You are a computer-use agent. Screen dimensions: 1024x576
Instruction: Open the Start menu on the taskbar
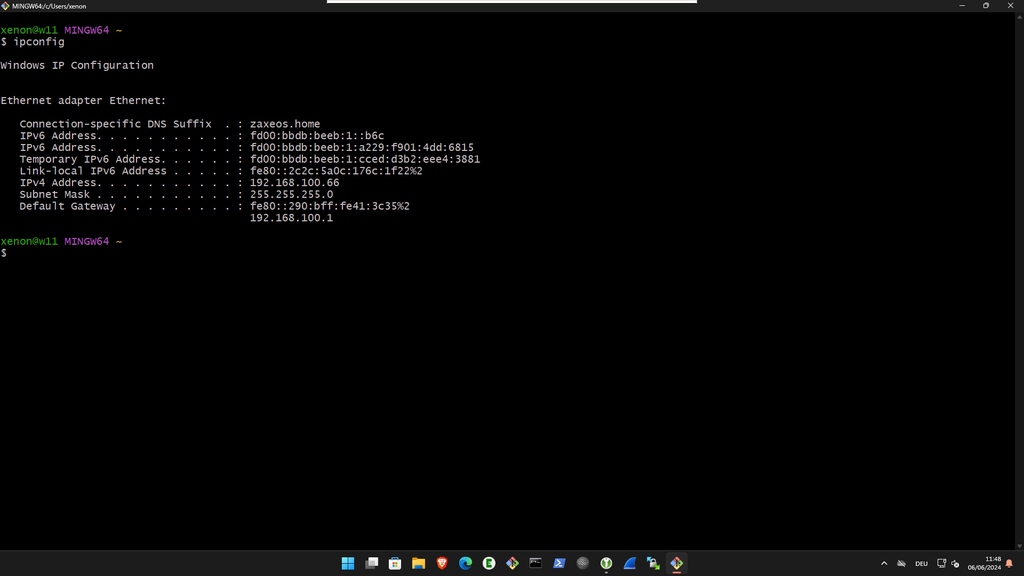[x=348, y=563]
